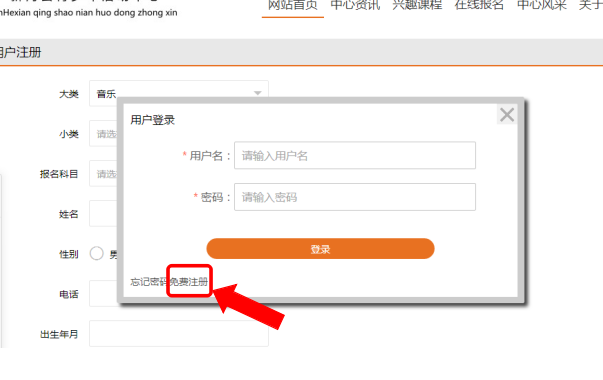Expand the 大类 dropdown showing 音乐
603x380 pixels.
[x=179, y=93]
